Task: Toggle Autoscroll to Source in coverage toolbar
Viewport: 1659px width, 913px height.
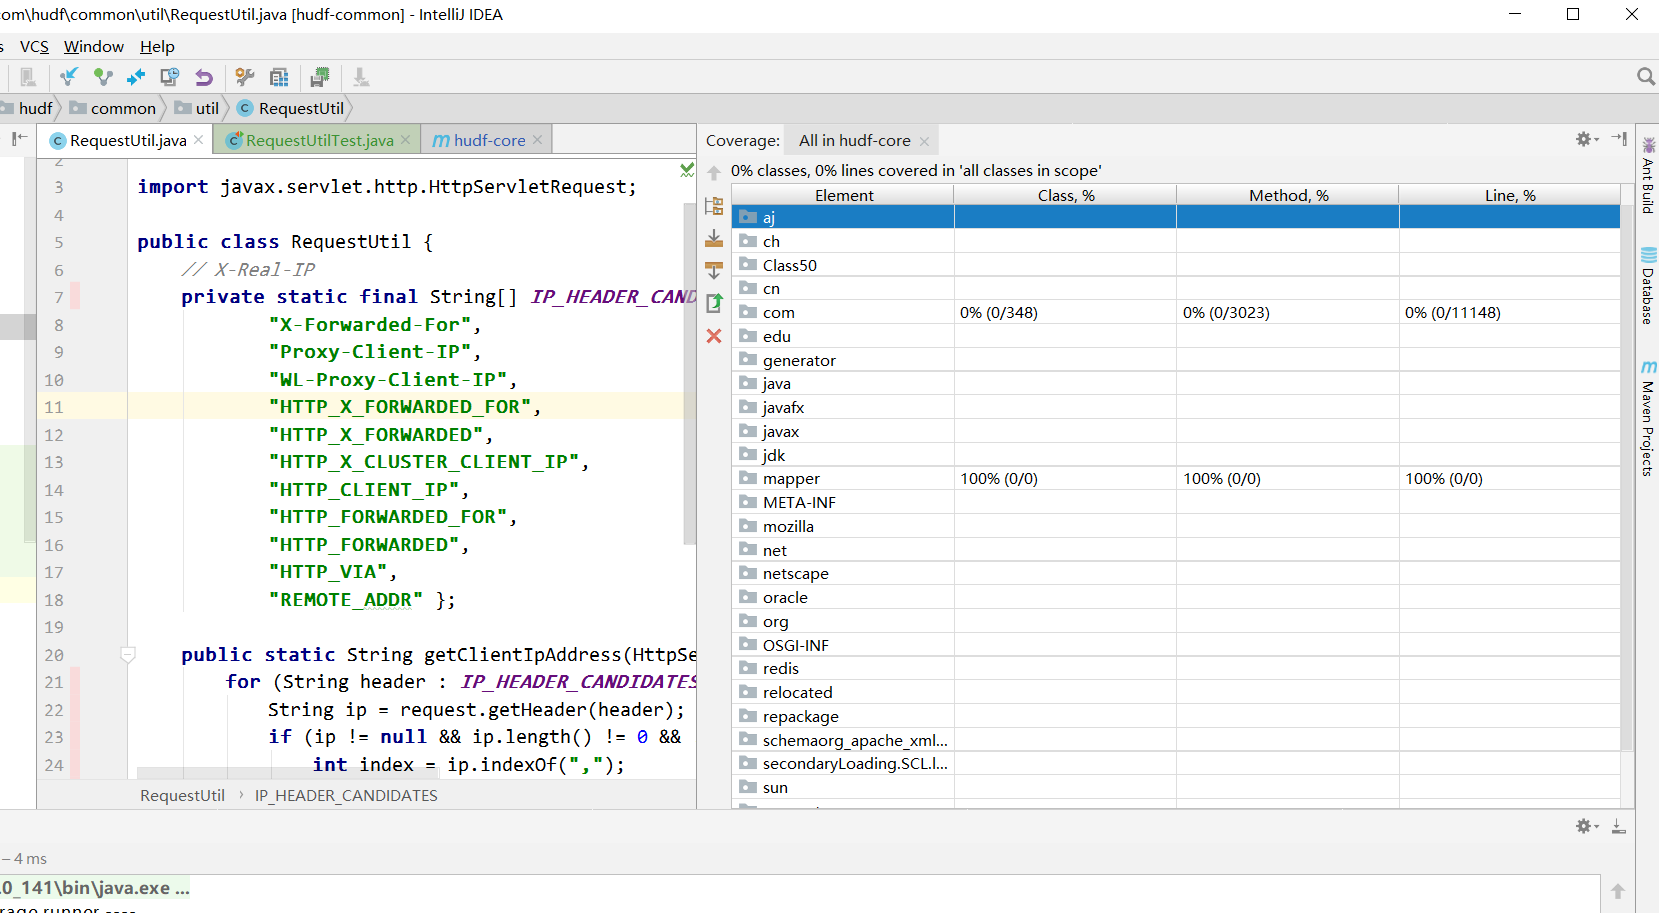Action: (x=714, y=238)
